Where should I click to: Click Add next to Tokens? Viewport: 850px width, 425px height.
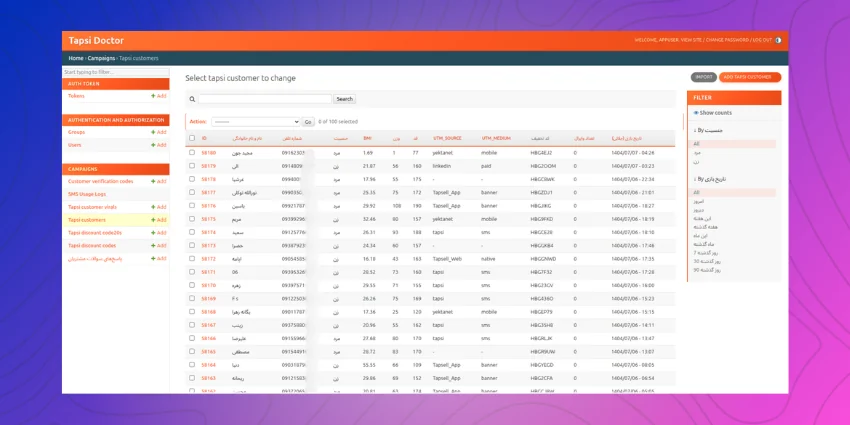[x=159, y=96]
